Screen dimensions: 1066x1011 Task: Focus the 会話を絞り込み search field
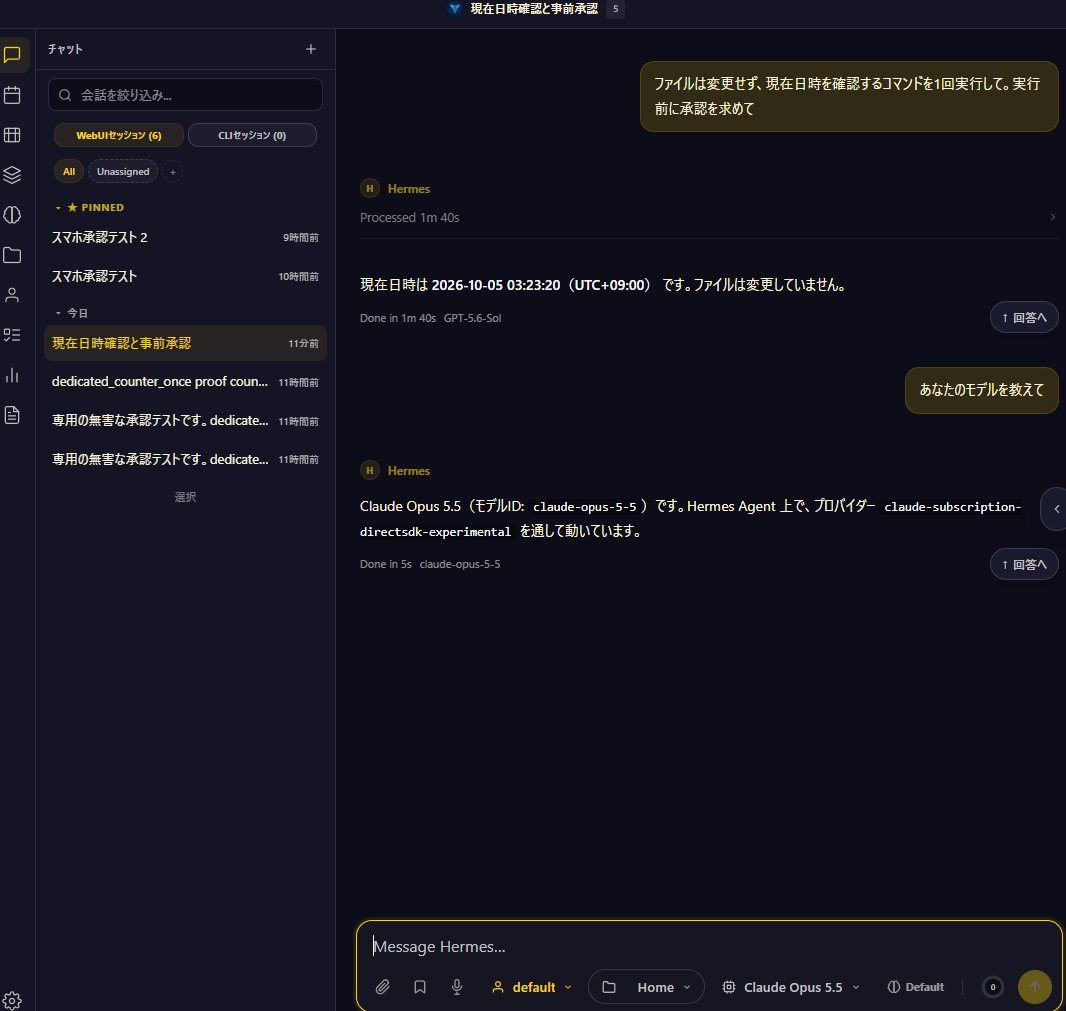[185, 95]
